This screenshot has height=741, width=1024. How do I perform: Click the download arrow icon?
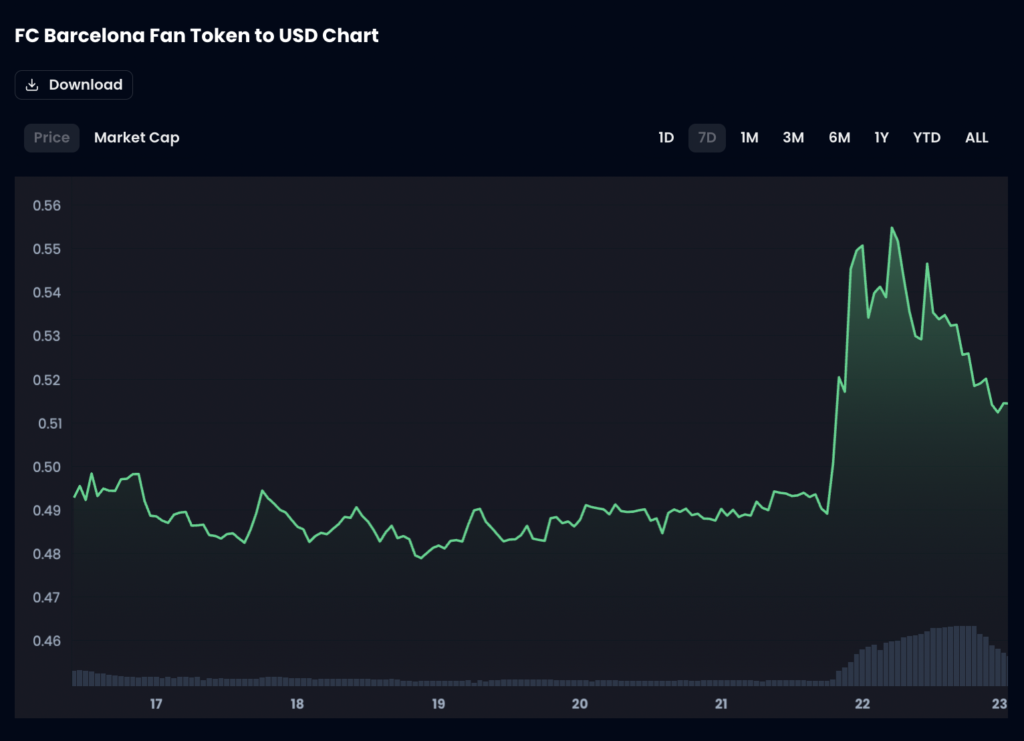click(x=32, y=85)
